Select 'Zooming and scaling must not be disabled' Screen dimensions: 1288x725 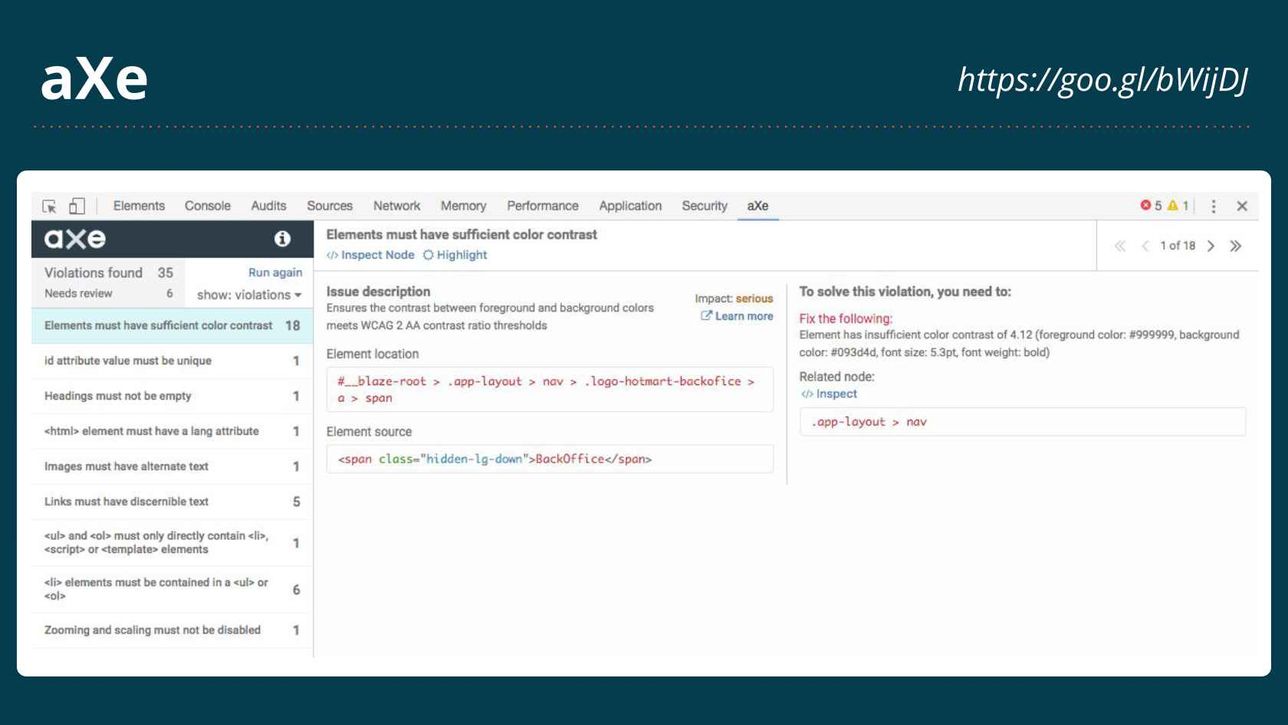172,631
